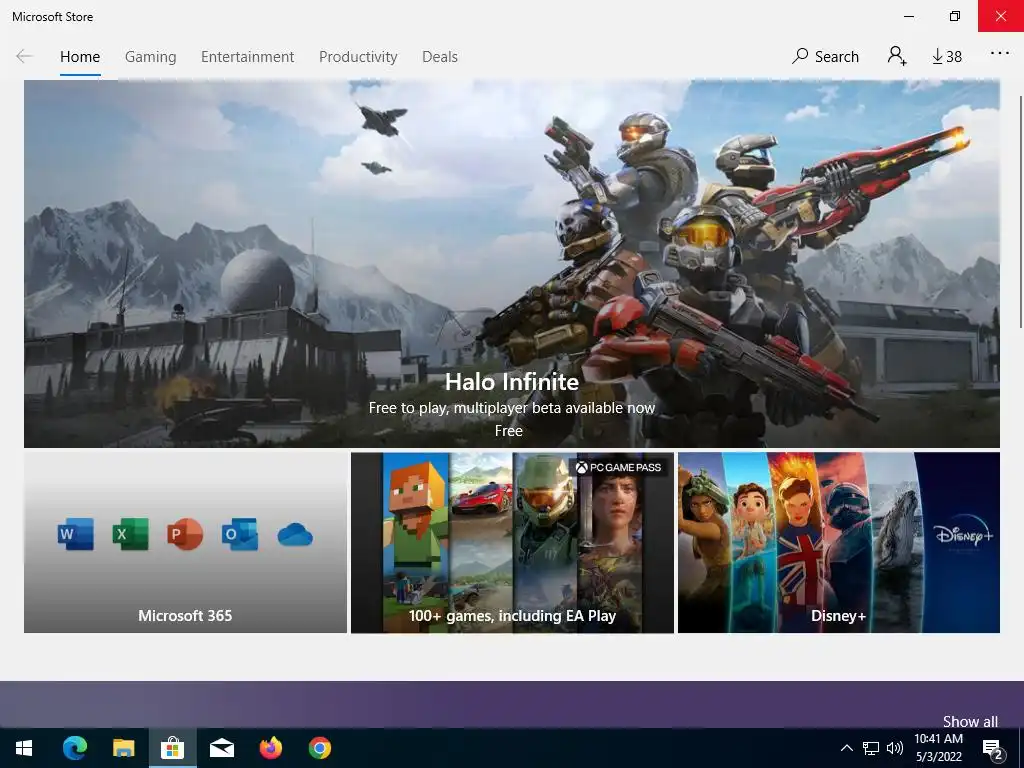Image resolution: width=1024 pixels, height=768 pixels.
Task: Click the OneDrive cloud icon in the tile
Action: coord(295,535)
